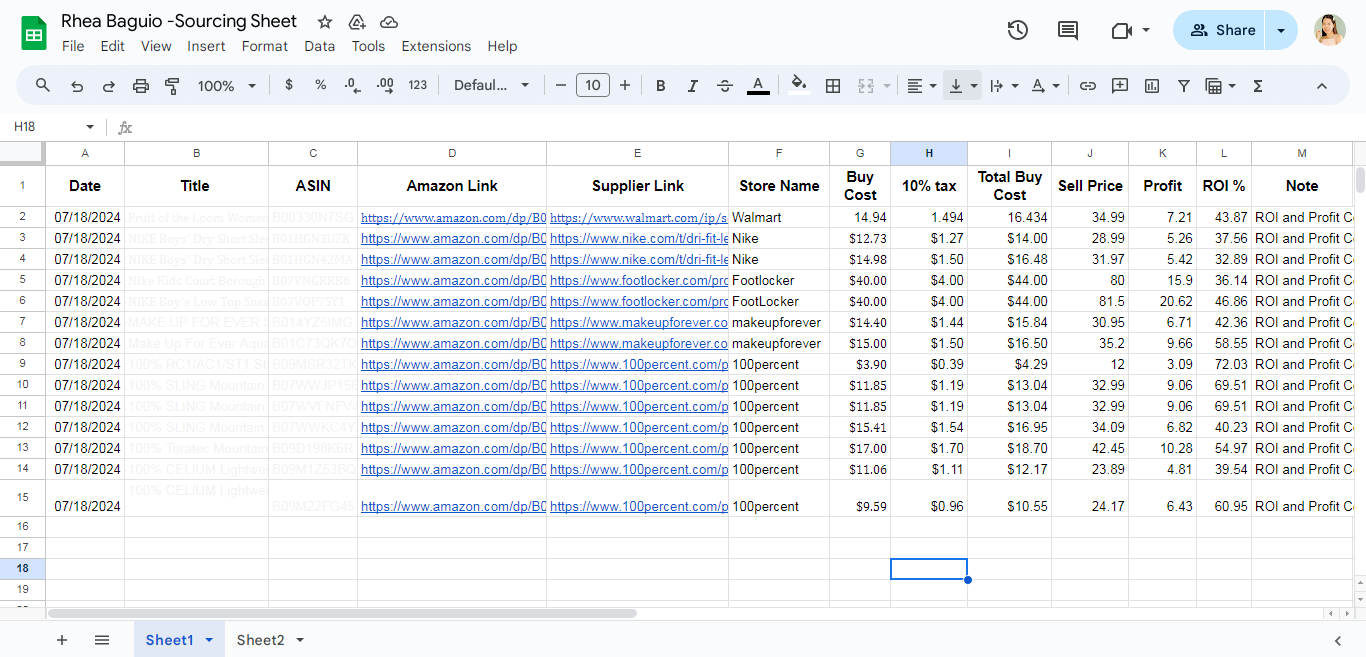
Task: Click the add sheet plus button
Action: point(62,640)
